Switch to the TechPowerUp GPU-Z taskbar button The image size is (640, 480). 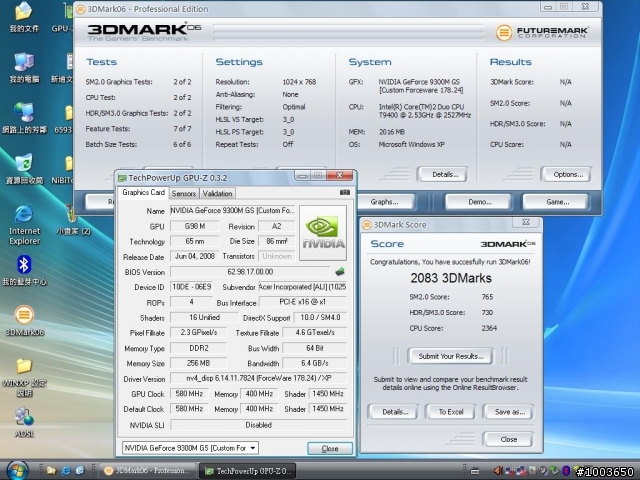click(248, 471)
